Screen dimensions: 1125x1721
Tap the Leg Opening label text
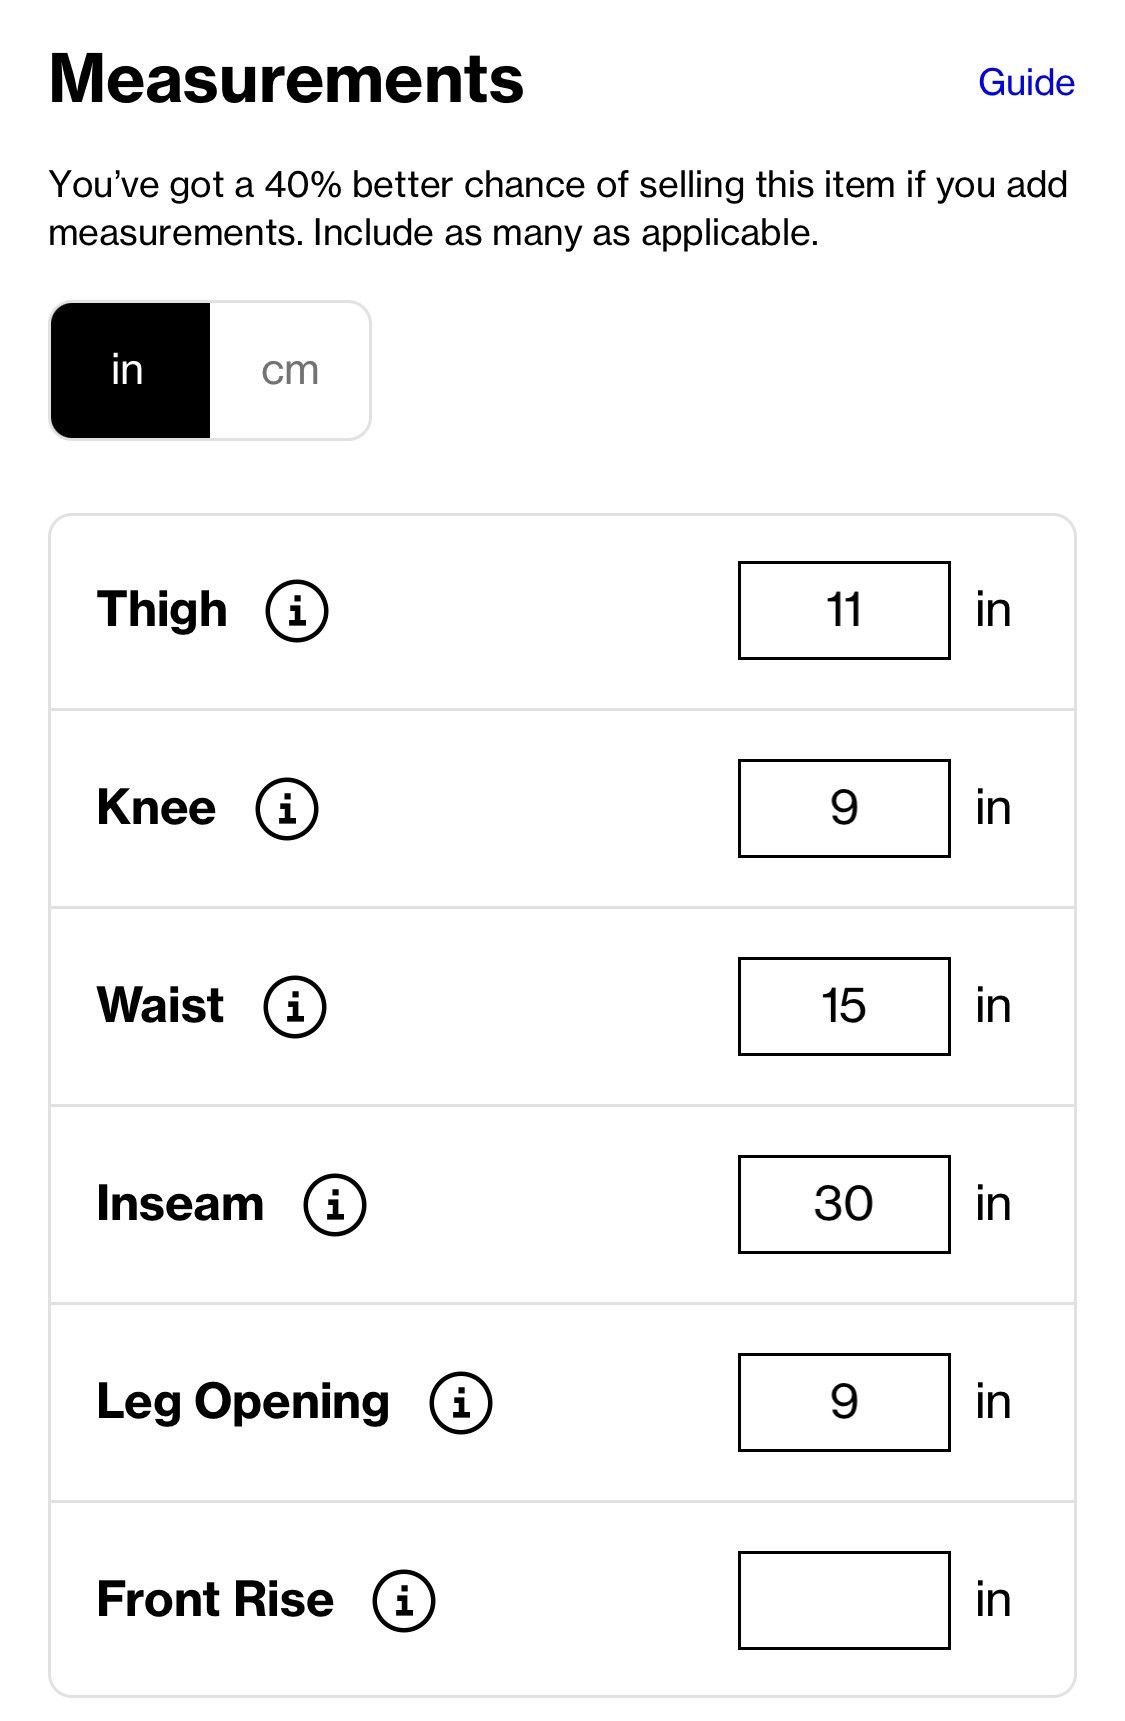(243, 1403)
